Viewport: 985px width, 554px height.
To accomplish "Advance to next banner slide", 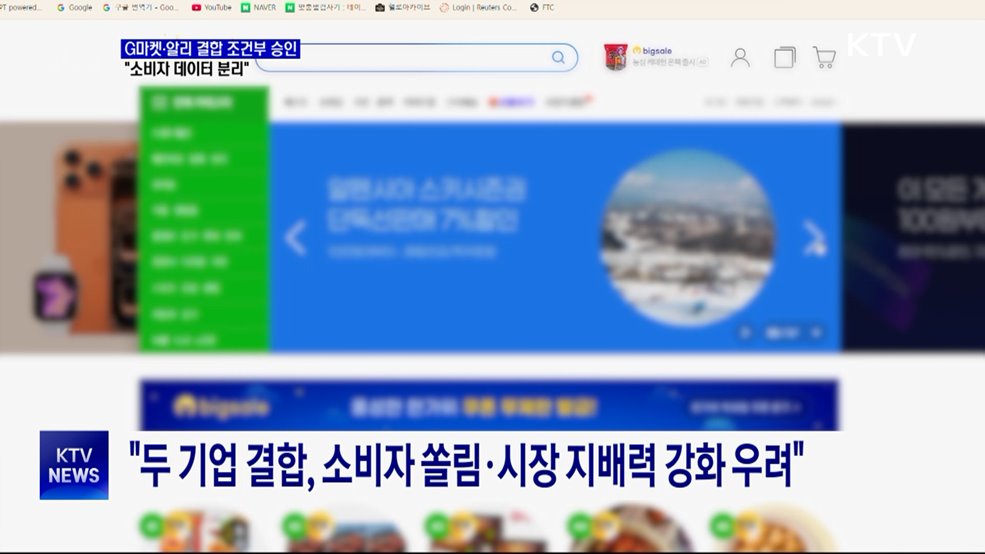I will click(x=815, y=238).
